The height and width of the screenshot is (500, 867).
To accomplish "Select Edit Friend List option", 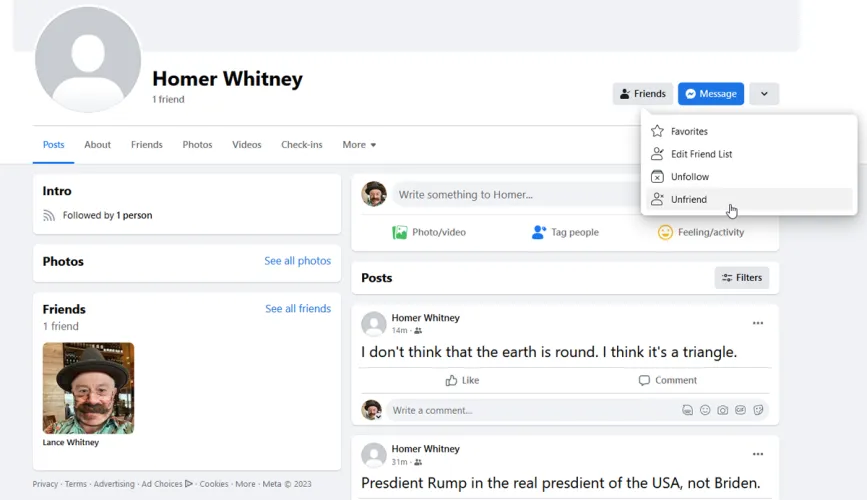I will point(701,154).
